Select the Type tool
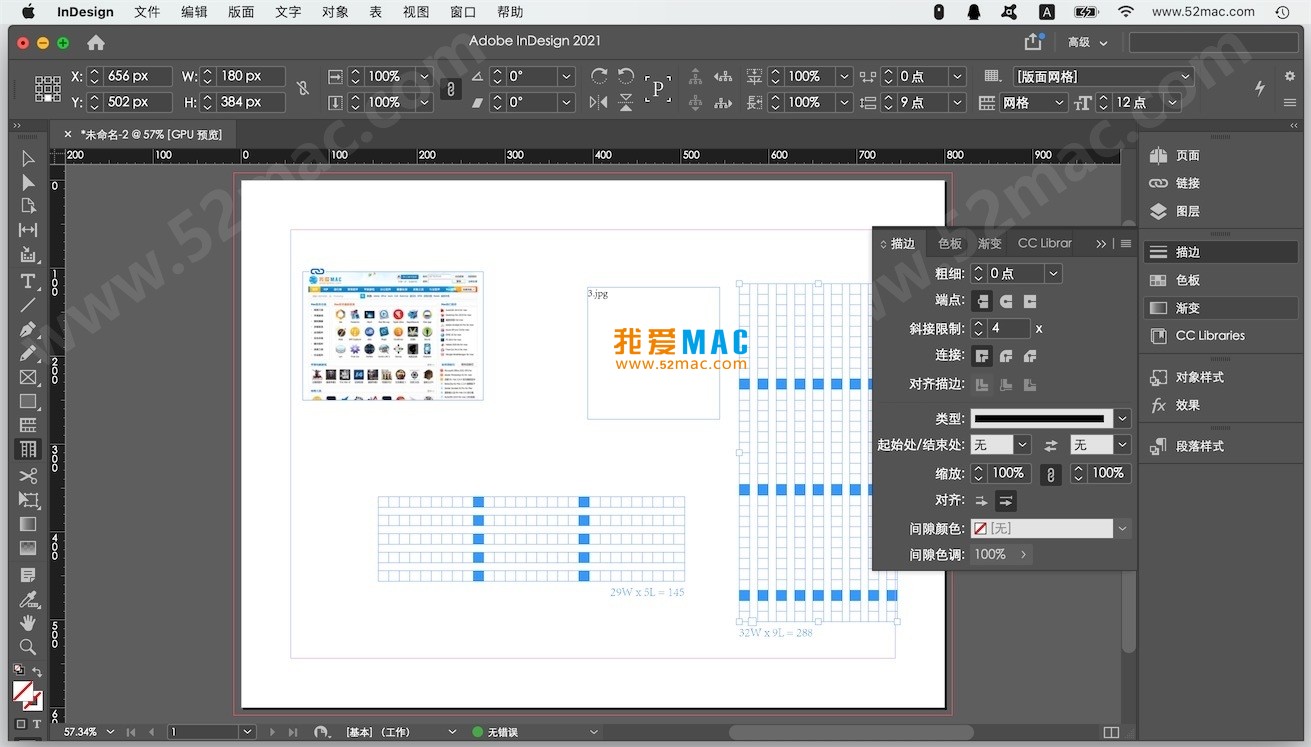Viewport: 1311px width, 747px height. [x=28, y=281]
